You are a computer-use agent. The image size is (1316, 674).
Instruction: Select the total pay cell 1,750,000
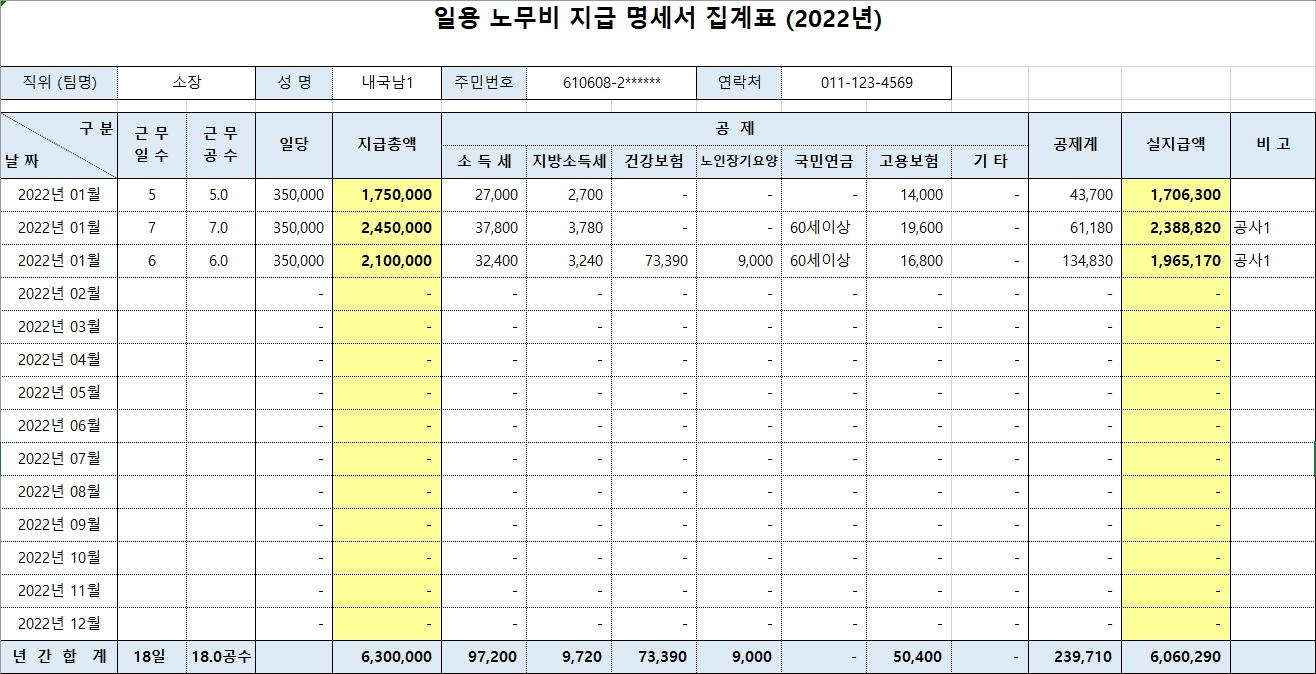(387, 195)
